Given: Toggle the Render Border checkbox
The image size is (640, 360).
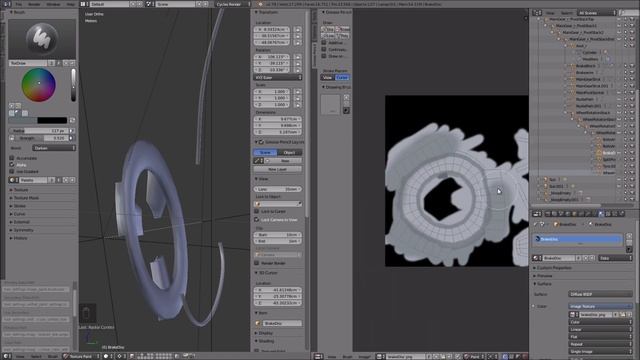Looking at the screenshot, I should click(257, 263).
